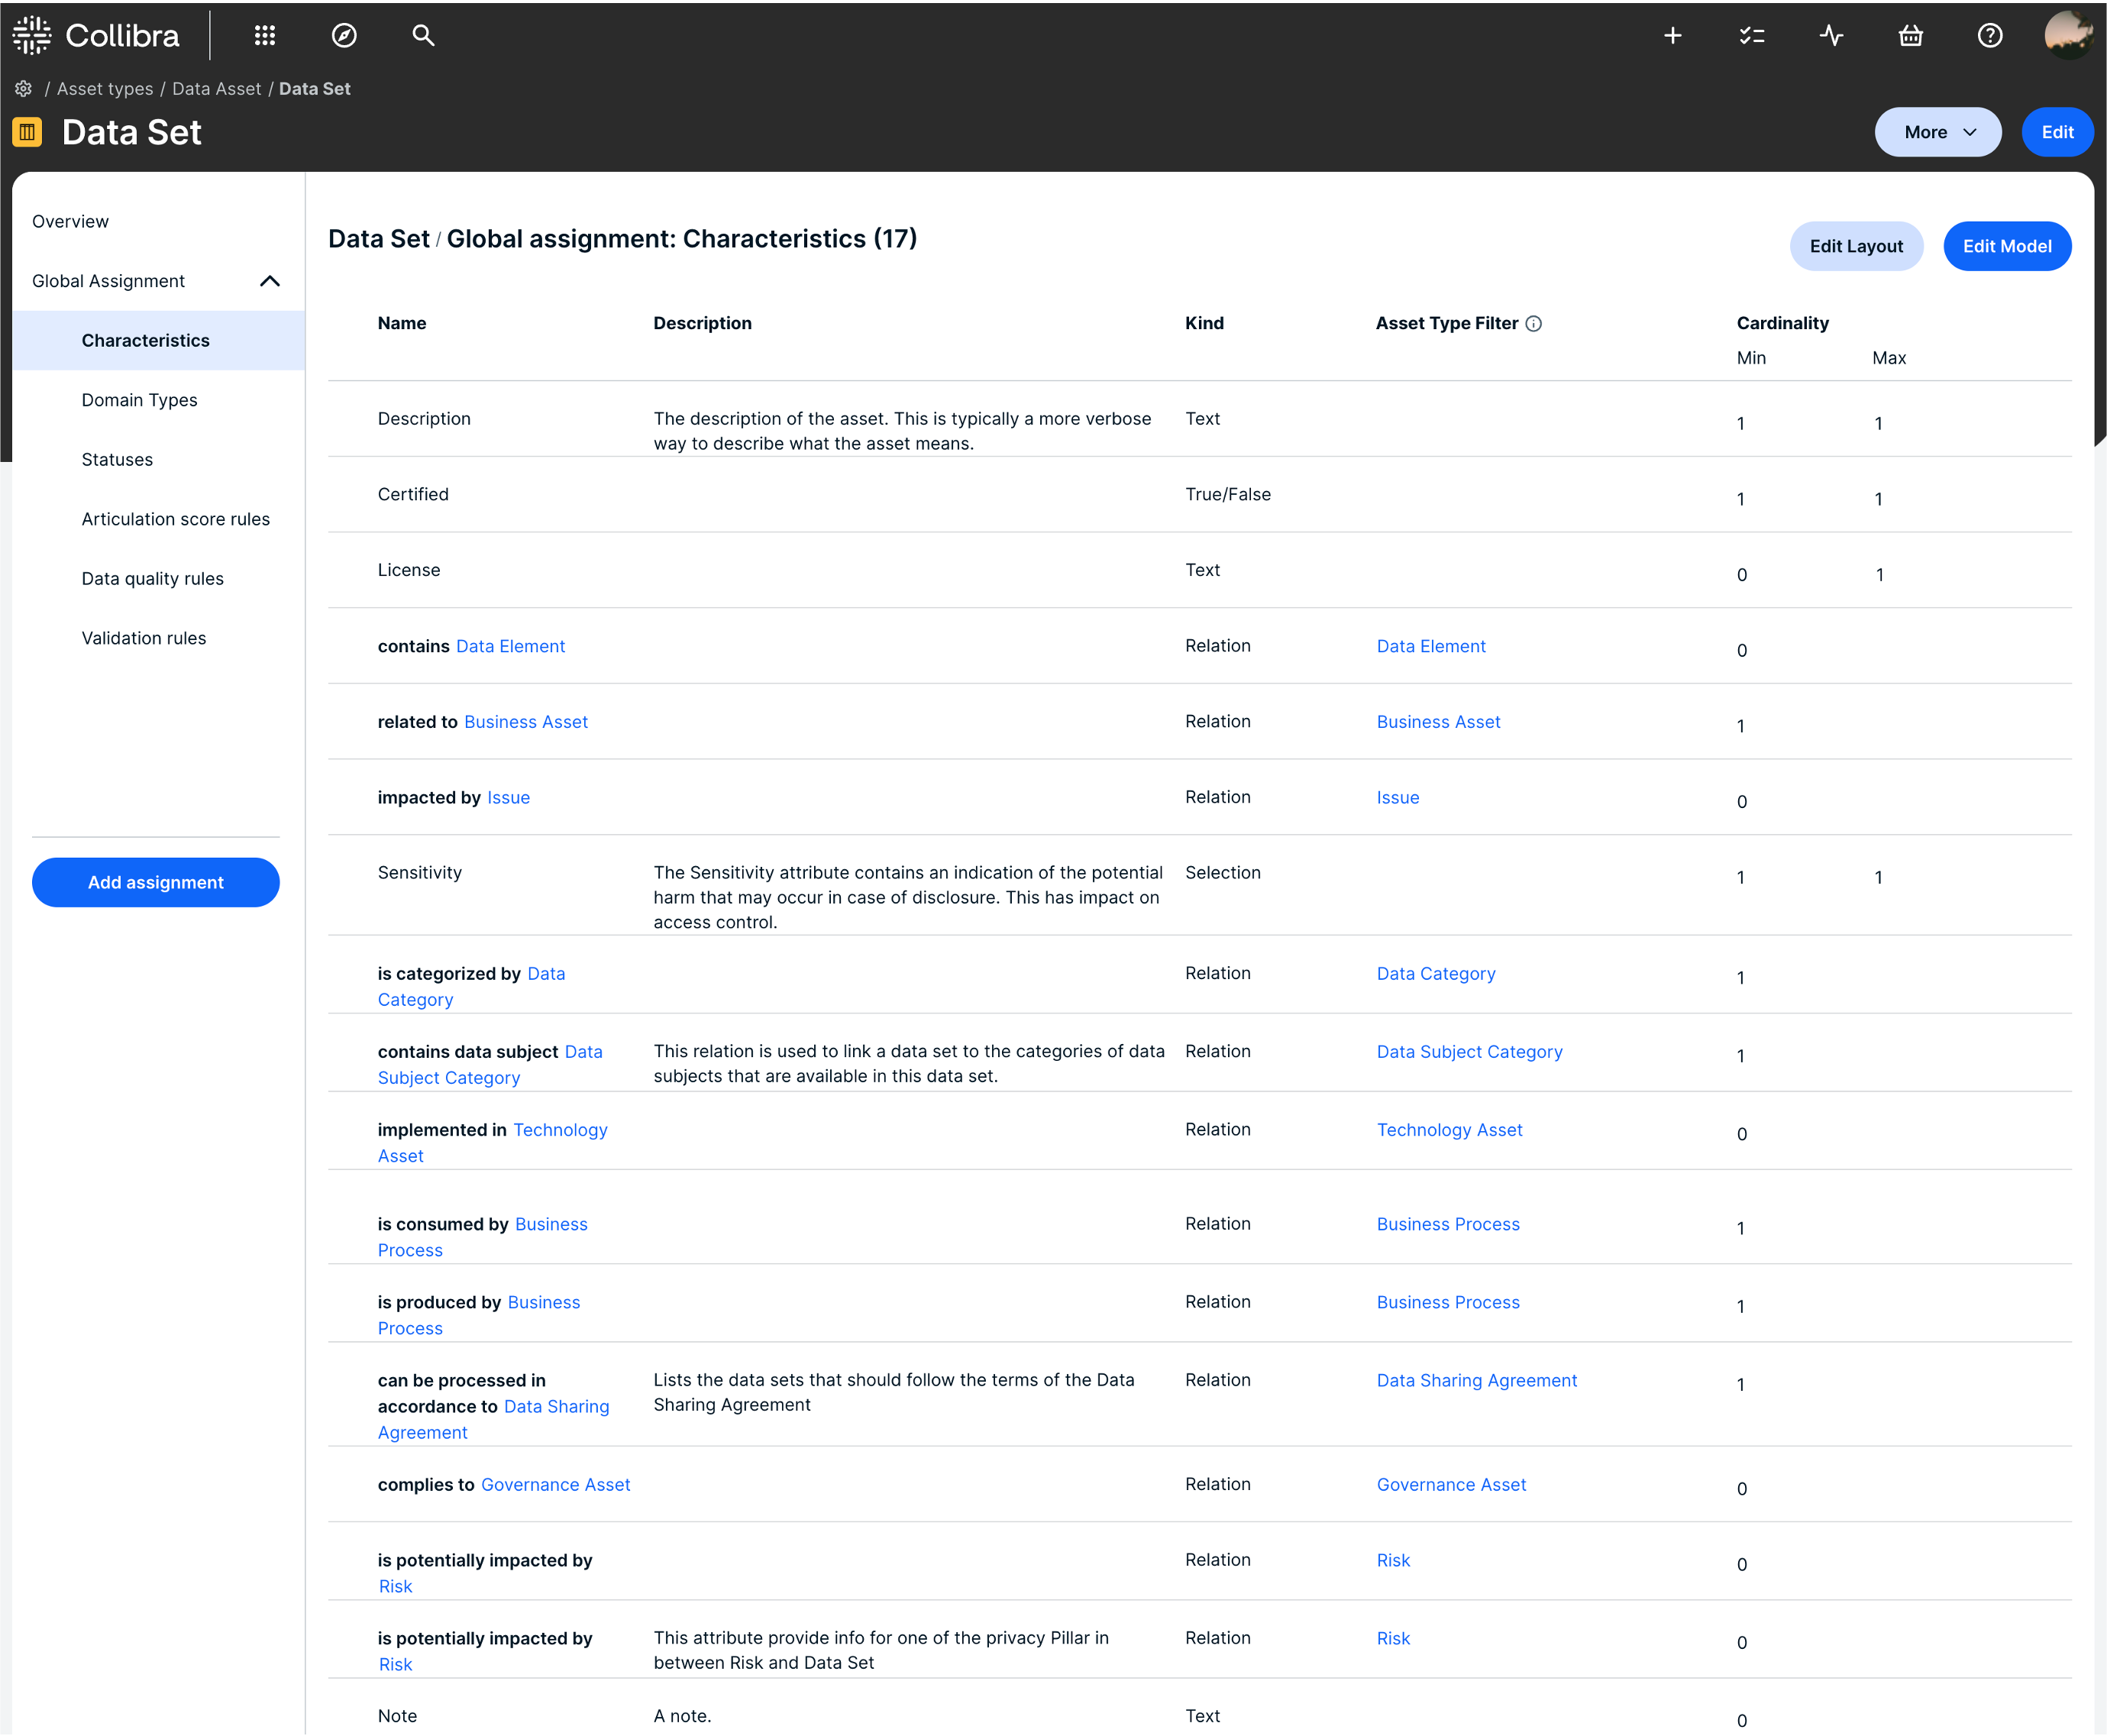Open the More dropdown
This screenshot has width=2107, height=1736.
pos(1938,132)
